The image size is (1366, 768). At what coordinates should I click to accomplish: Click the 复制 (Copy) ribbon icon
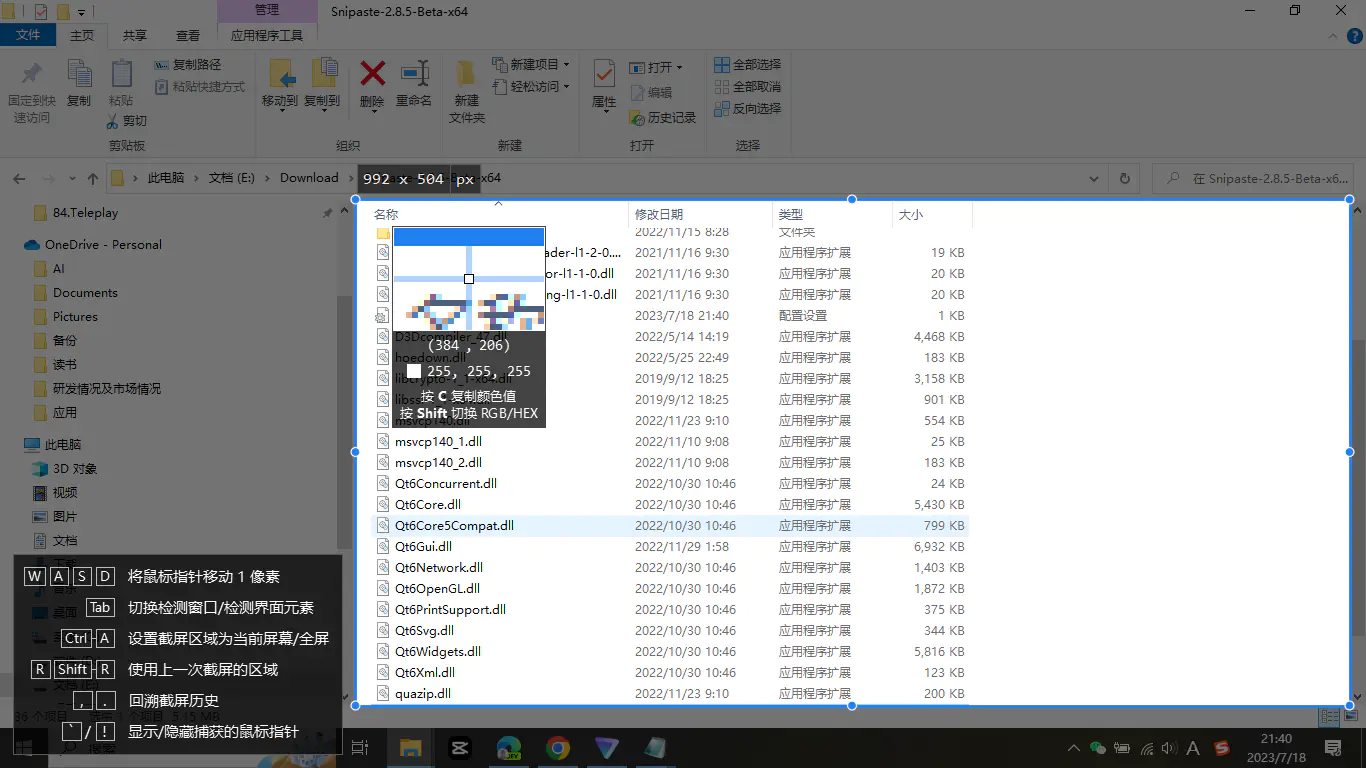[79, 73]
